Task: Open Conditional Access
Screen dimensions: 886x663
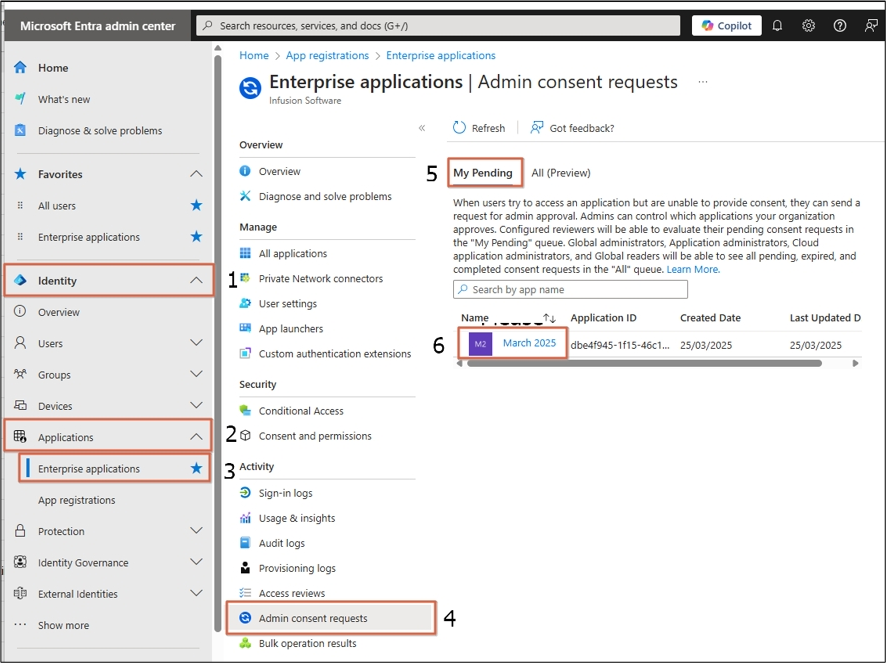Action: coord(301,411)
